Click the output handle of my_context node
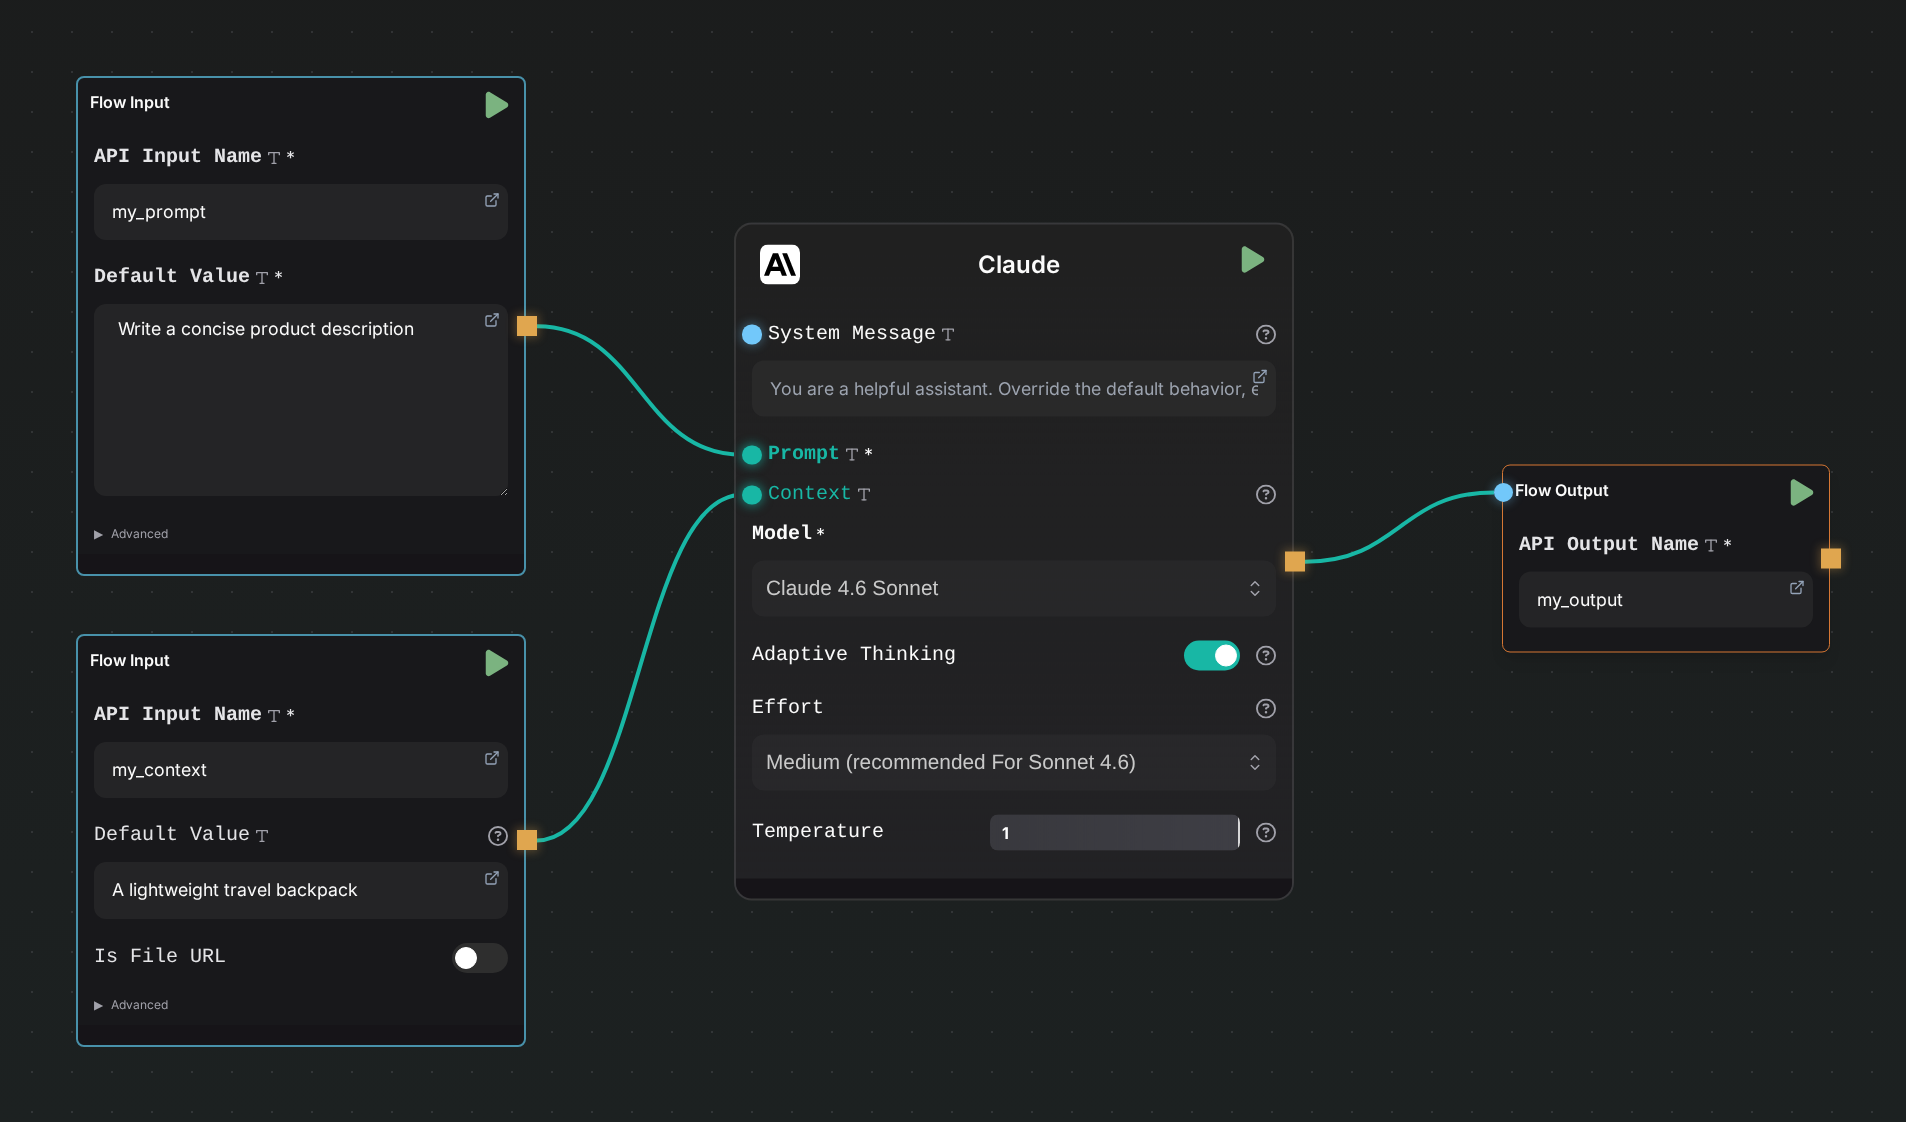1906x1122 pixels. tap(527, 839)
